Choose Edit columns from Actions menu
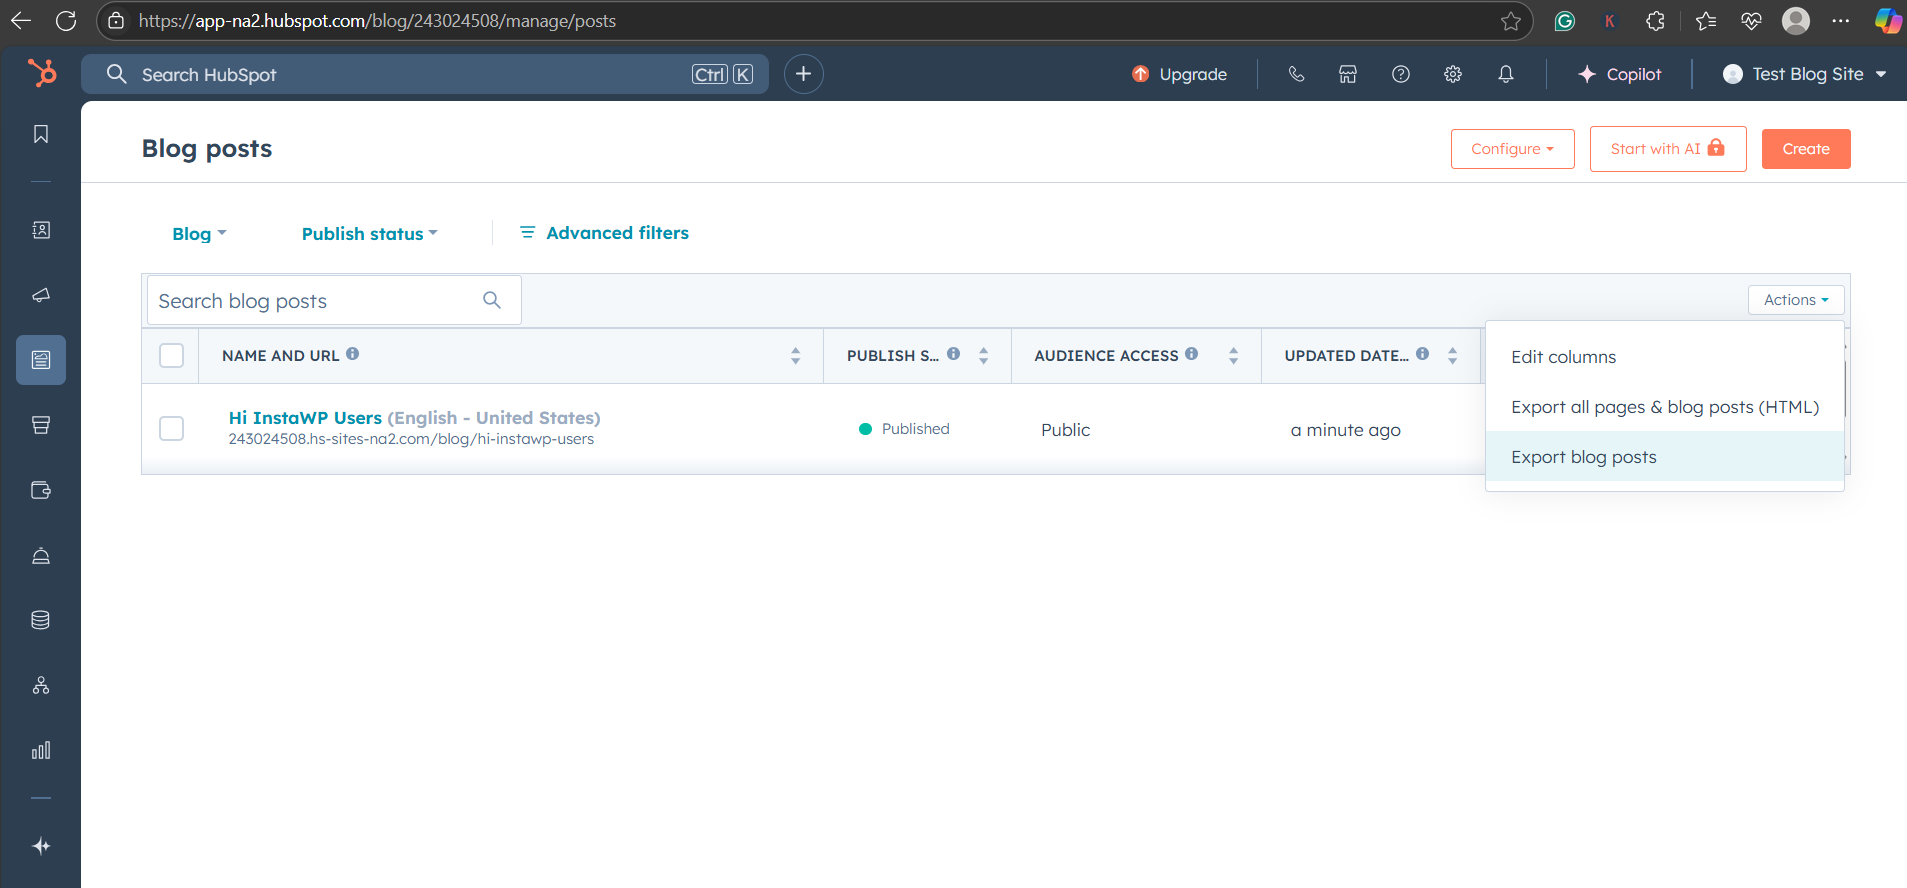Image resolution: width=1907 pixels, height=888 pixels. (x=1665, y=357)
